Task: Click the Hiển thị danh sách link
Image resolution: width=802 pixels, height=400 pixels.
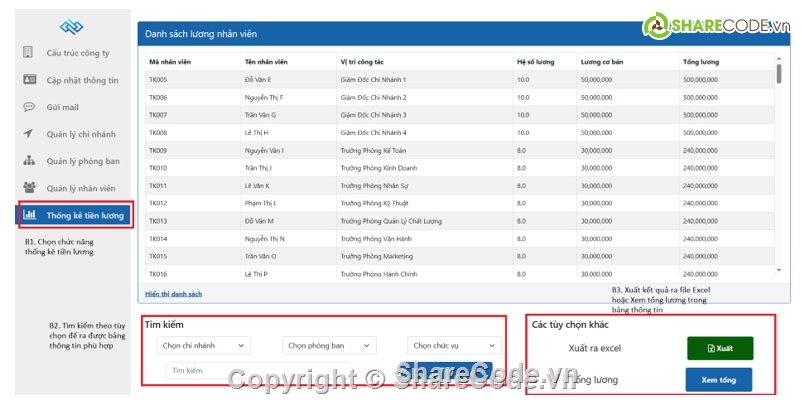Action: point(174,294)
